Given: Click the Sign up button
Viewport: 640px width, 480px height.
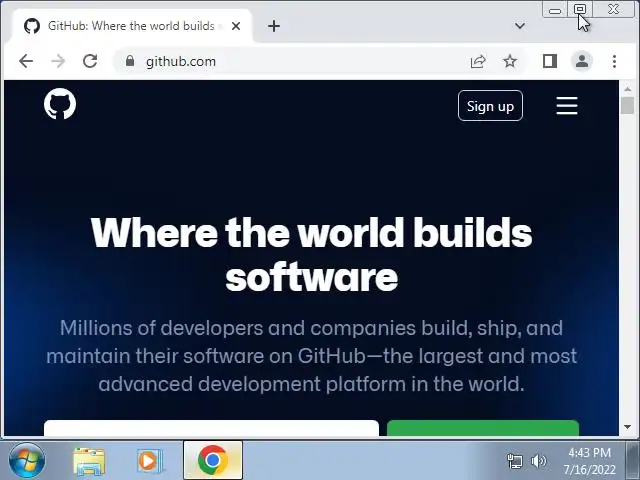Looking at the screenshot, I should 490,106.
